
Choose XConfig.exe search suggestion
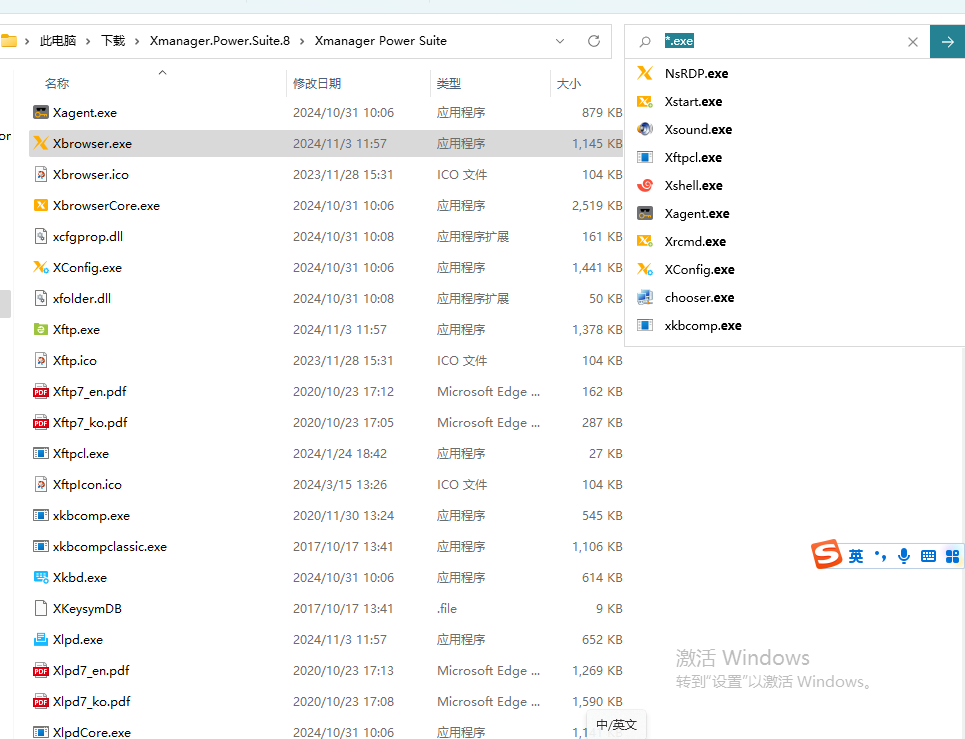click(x=795, y=270)
